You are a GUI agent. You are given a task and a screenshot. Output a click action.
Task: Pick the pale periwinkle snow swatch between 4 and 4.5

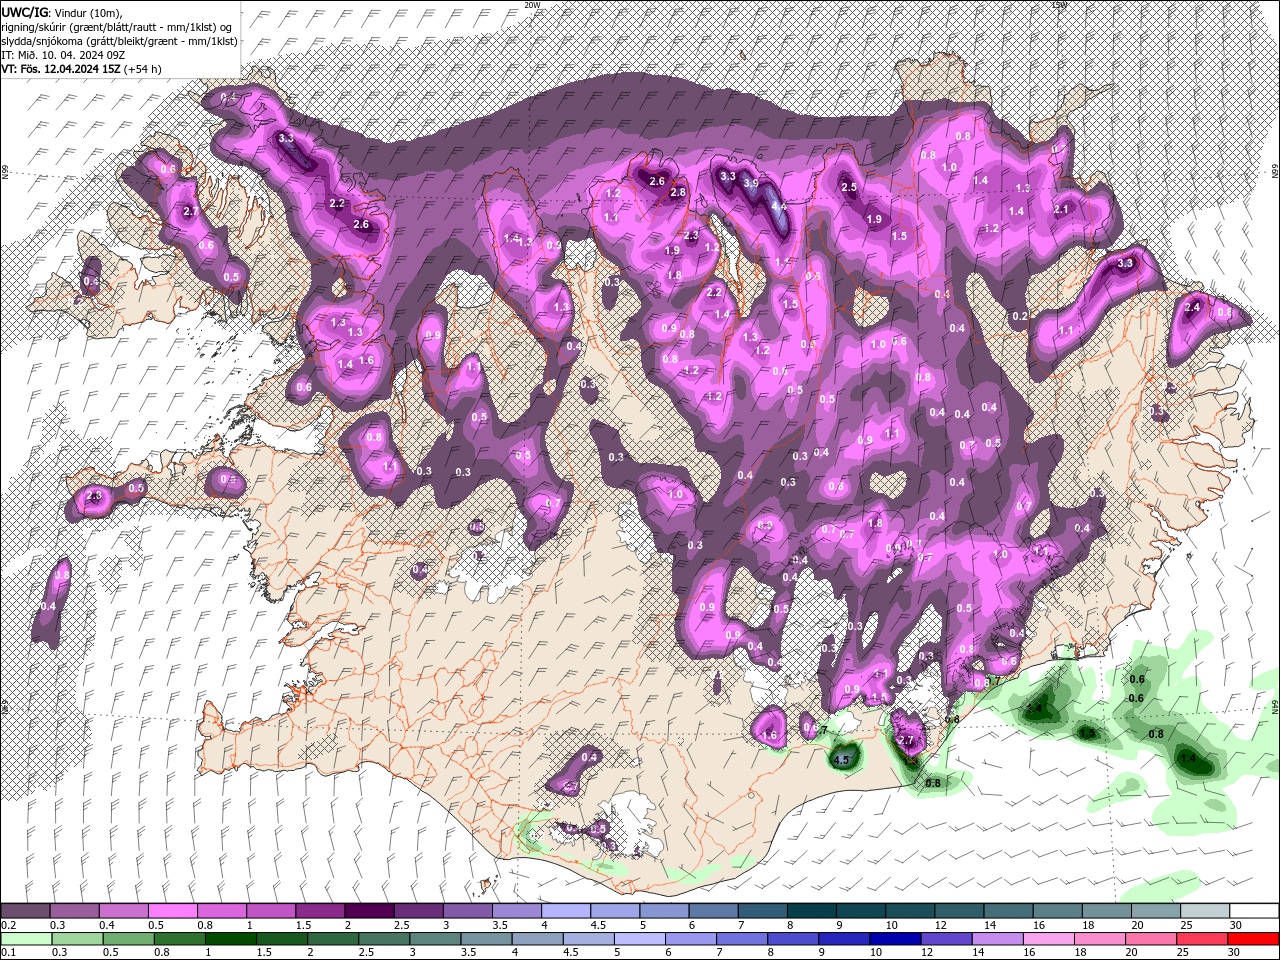click(x=566, y=911)
